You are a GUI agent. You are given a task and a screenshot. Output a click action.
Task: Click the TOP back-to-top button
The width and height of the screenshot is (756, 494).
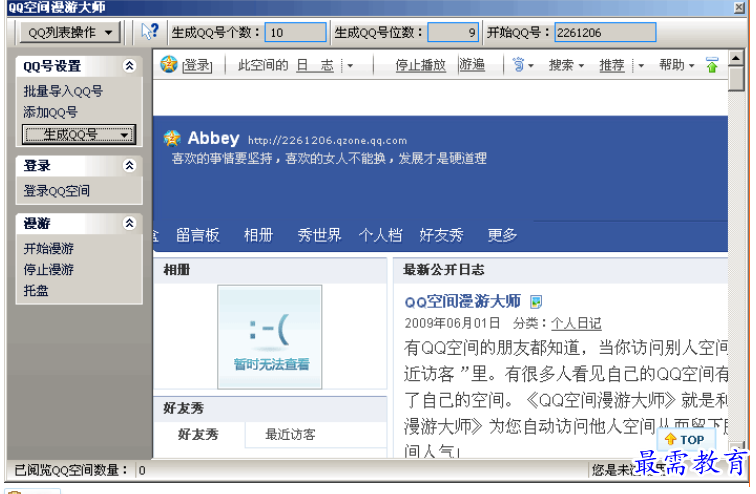click(686, 440)
